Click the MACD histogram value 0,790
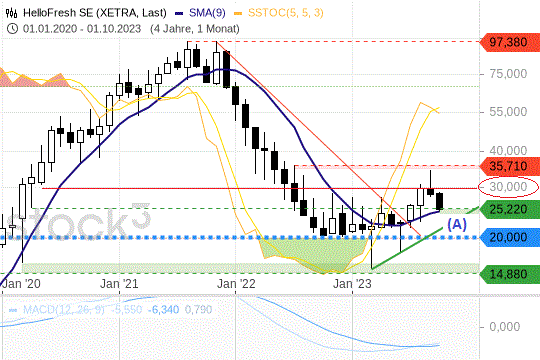The width and height of the screenshot is (540, 360). pyautogui.click(x=198, y=310)
